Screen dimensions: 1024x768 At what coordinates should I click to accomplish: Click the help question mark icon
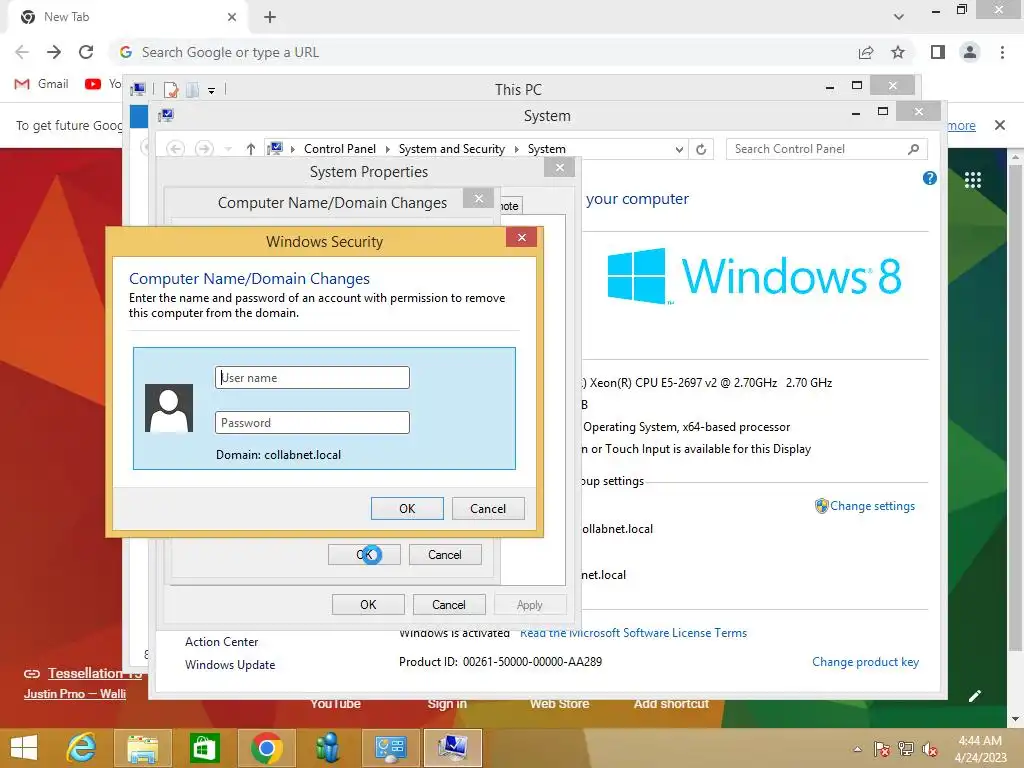coord(930,178)
